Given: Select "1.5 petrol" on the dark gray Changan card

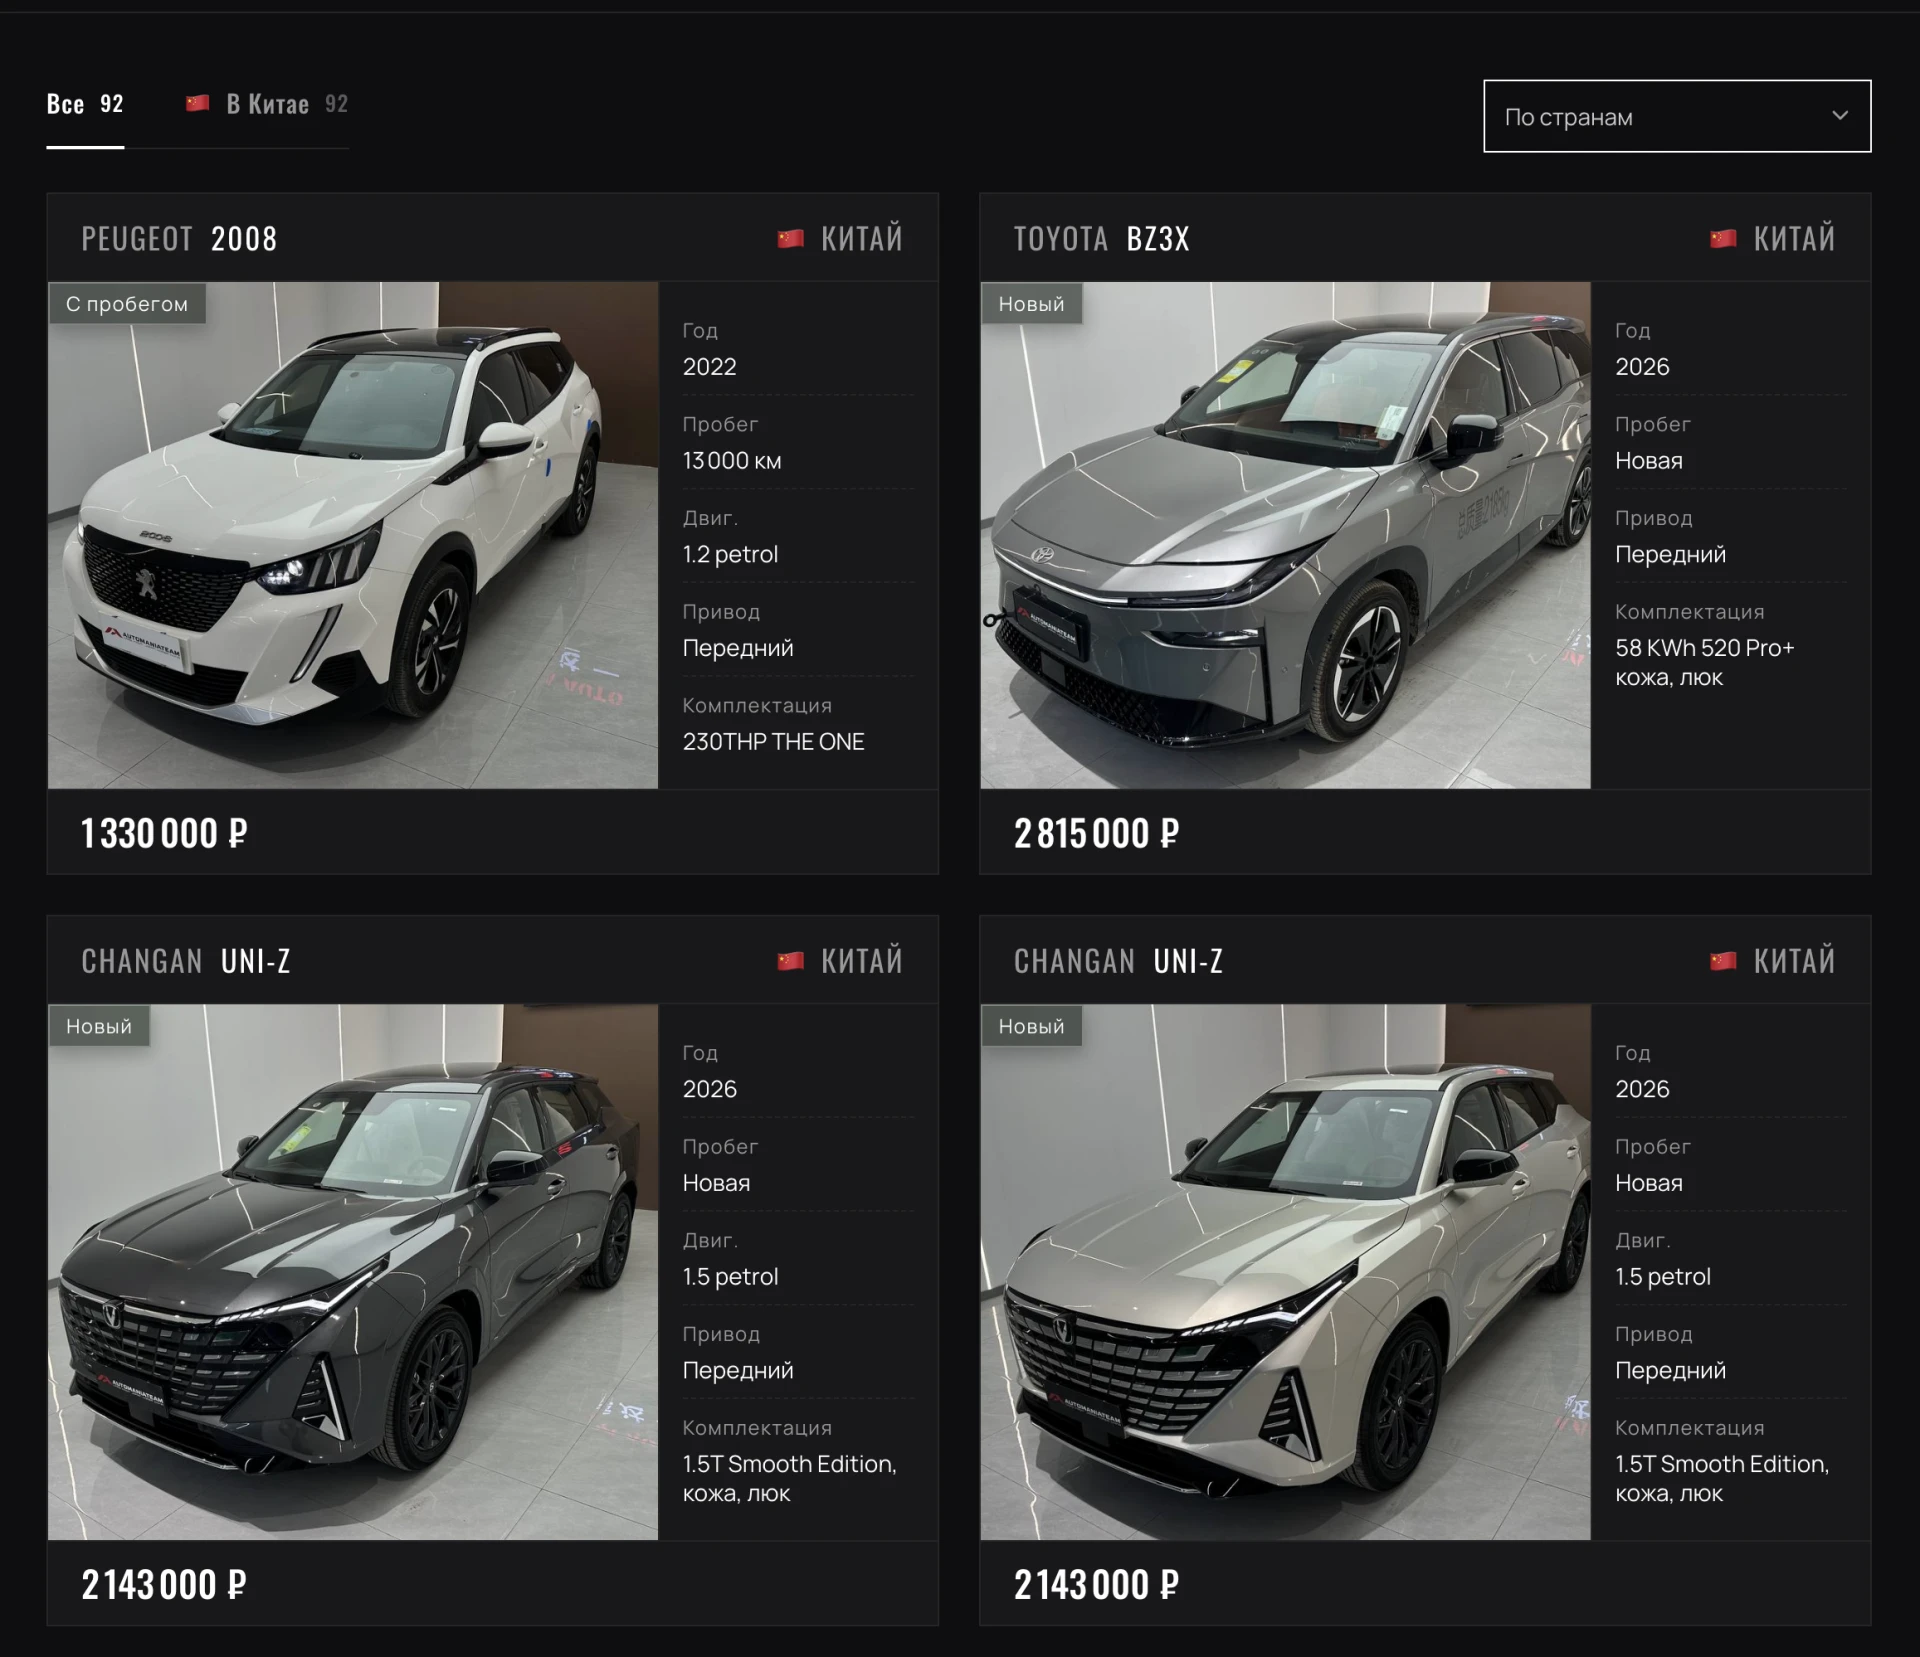Looking at the screenshot, I should pos(730,1277).
